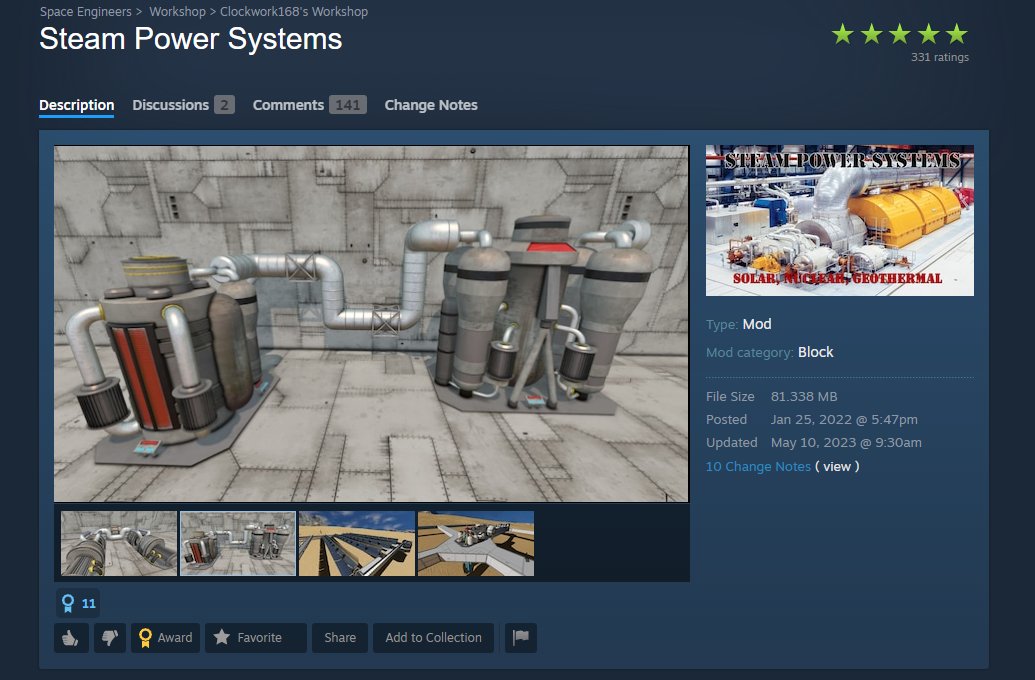Viewport: 1035px width, 680px height.
Task: Click the Posted date Jan 25, 2022
Action: (844, 419)
